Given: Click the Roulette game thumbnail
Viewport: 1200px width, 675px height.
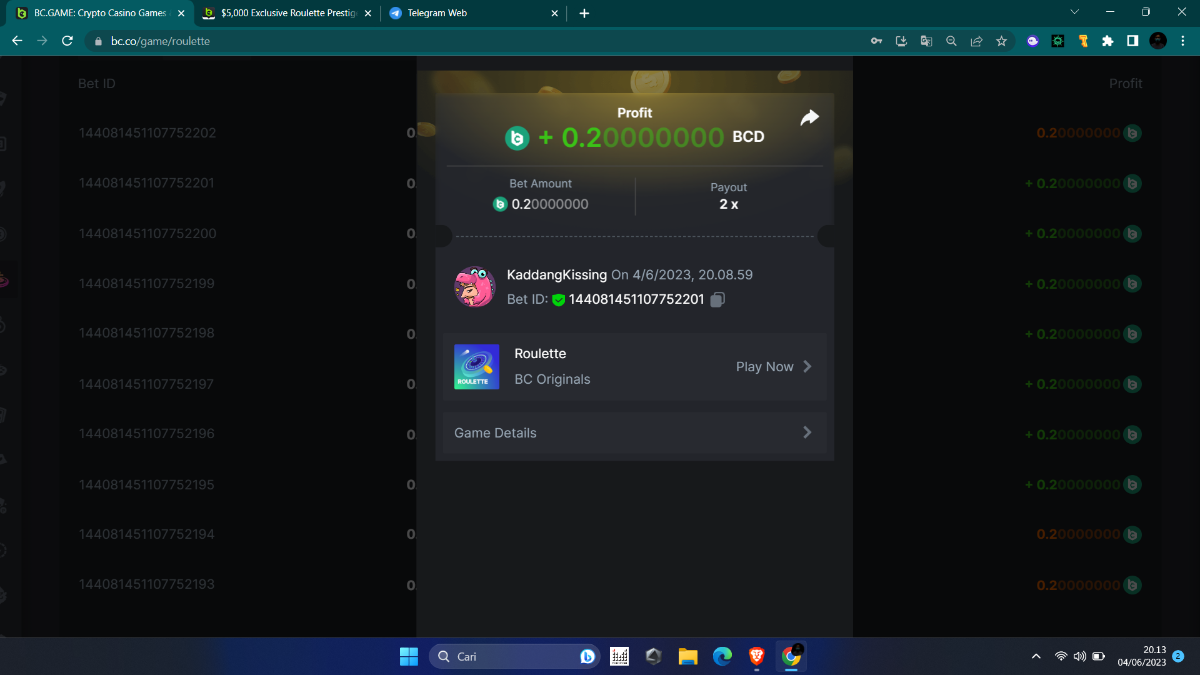Looking at the screenshot, I should pyautogui.click(x=476, y=367).
